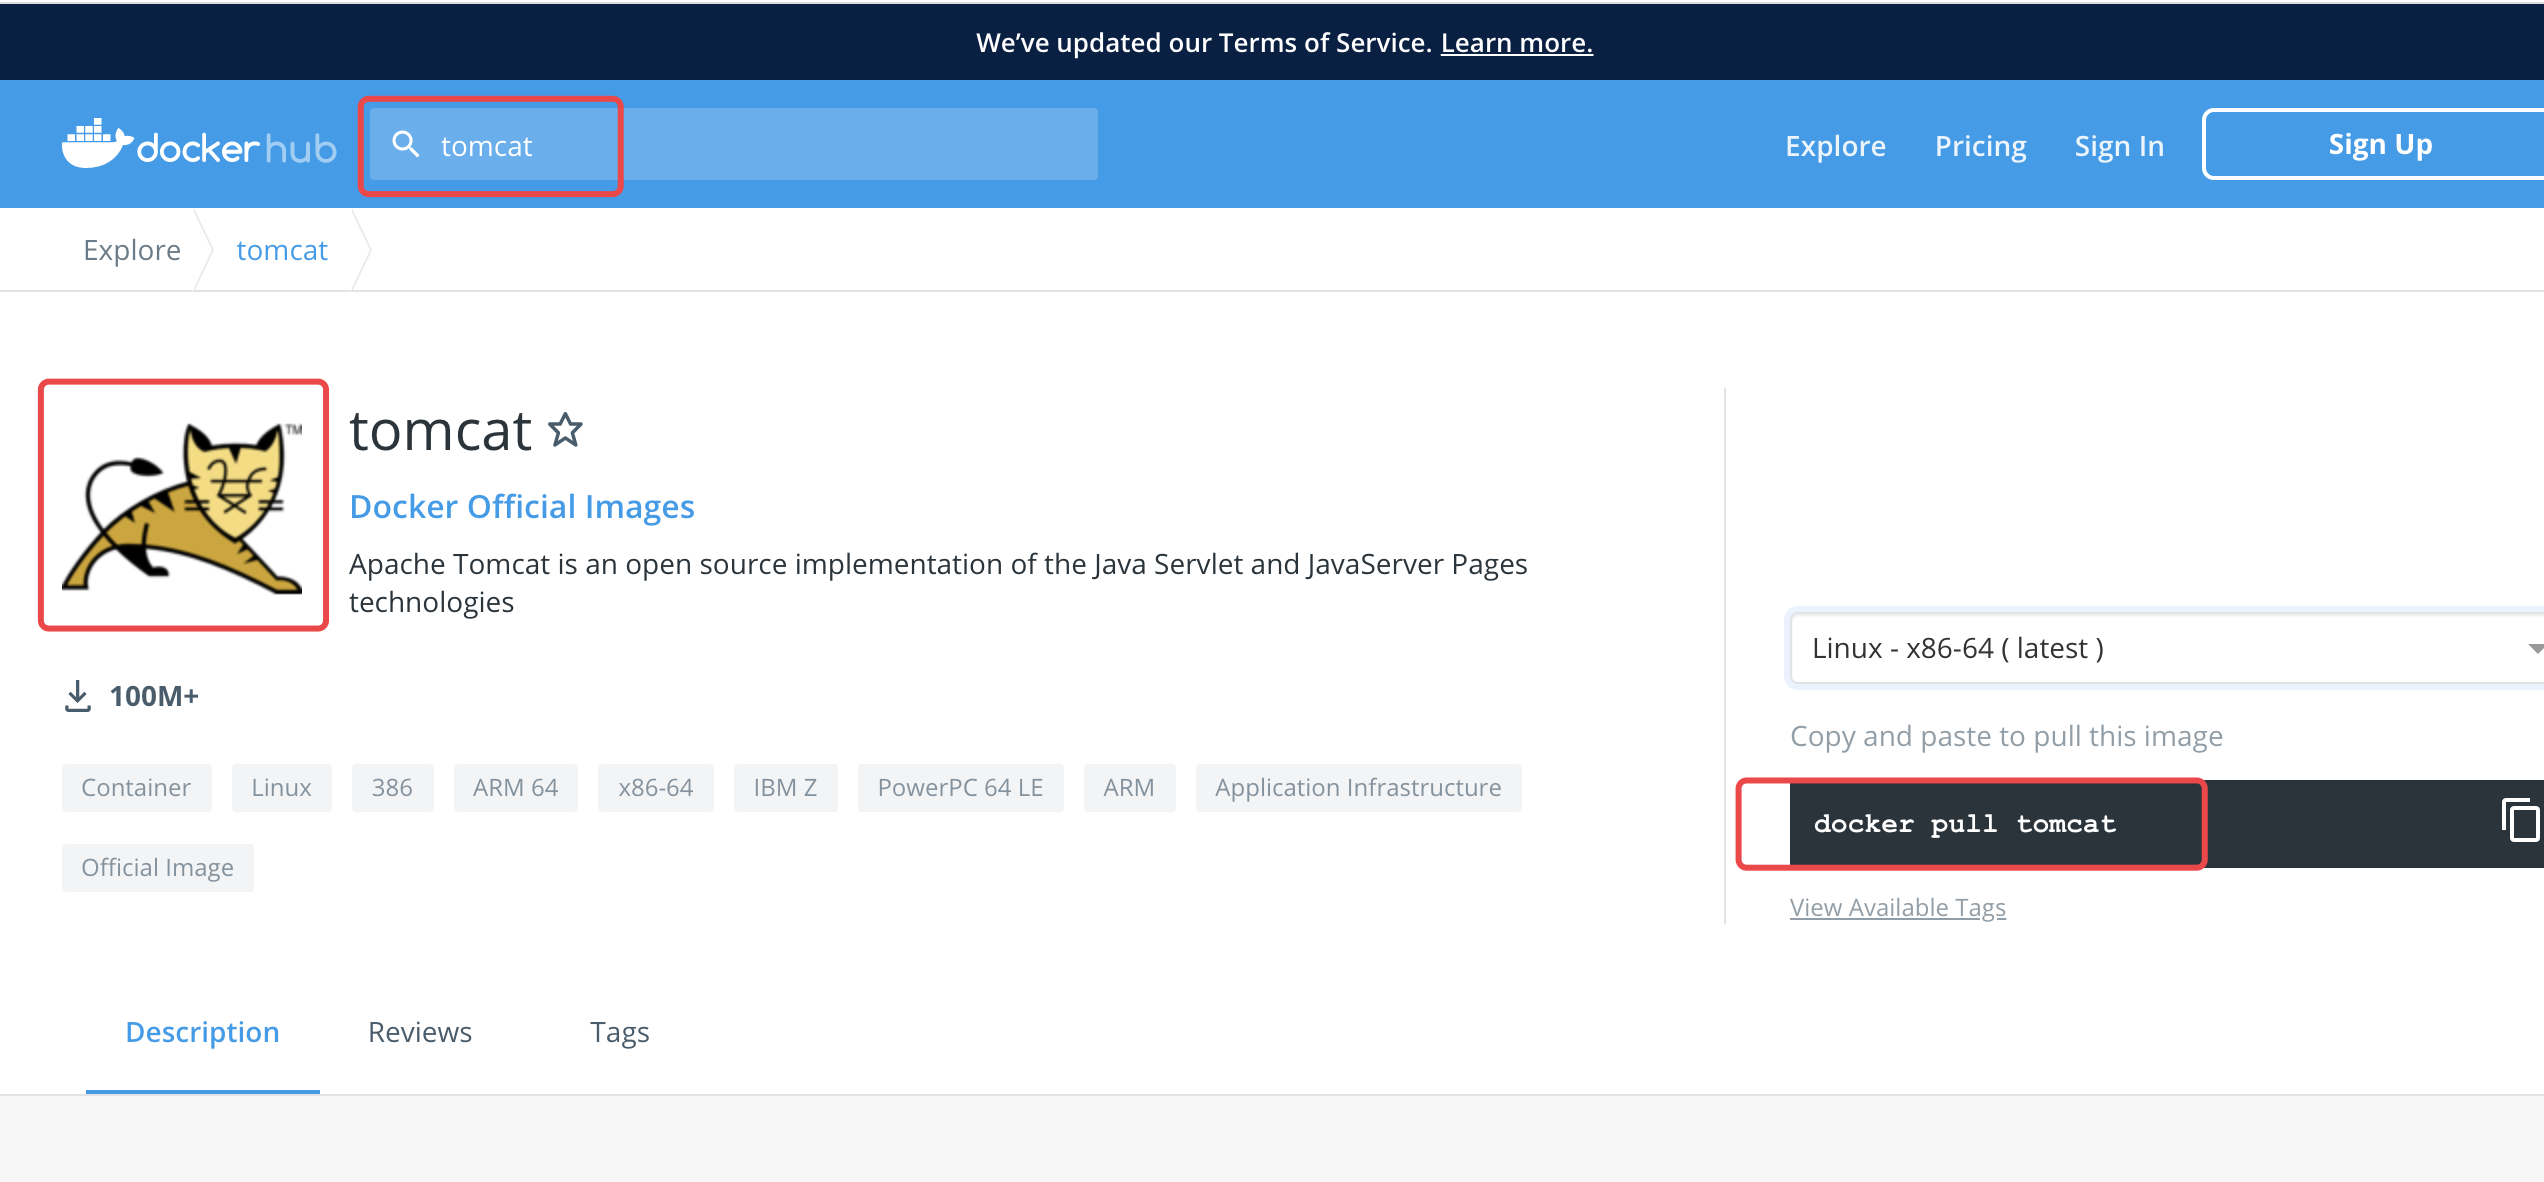Click the copy pull command icon
Screen dimensions: 2544x1182
2520,822
